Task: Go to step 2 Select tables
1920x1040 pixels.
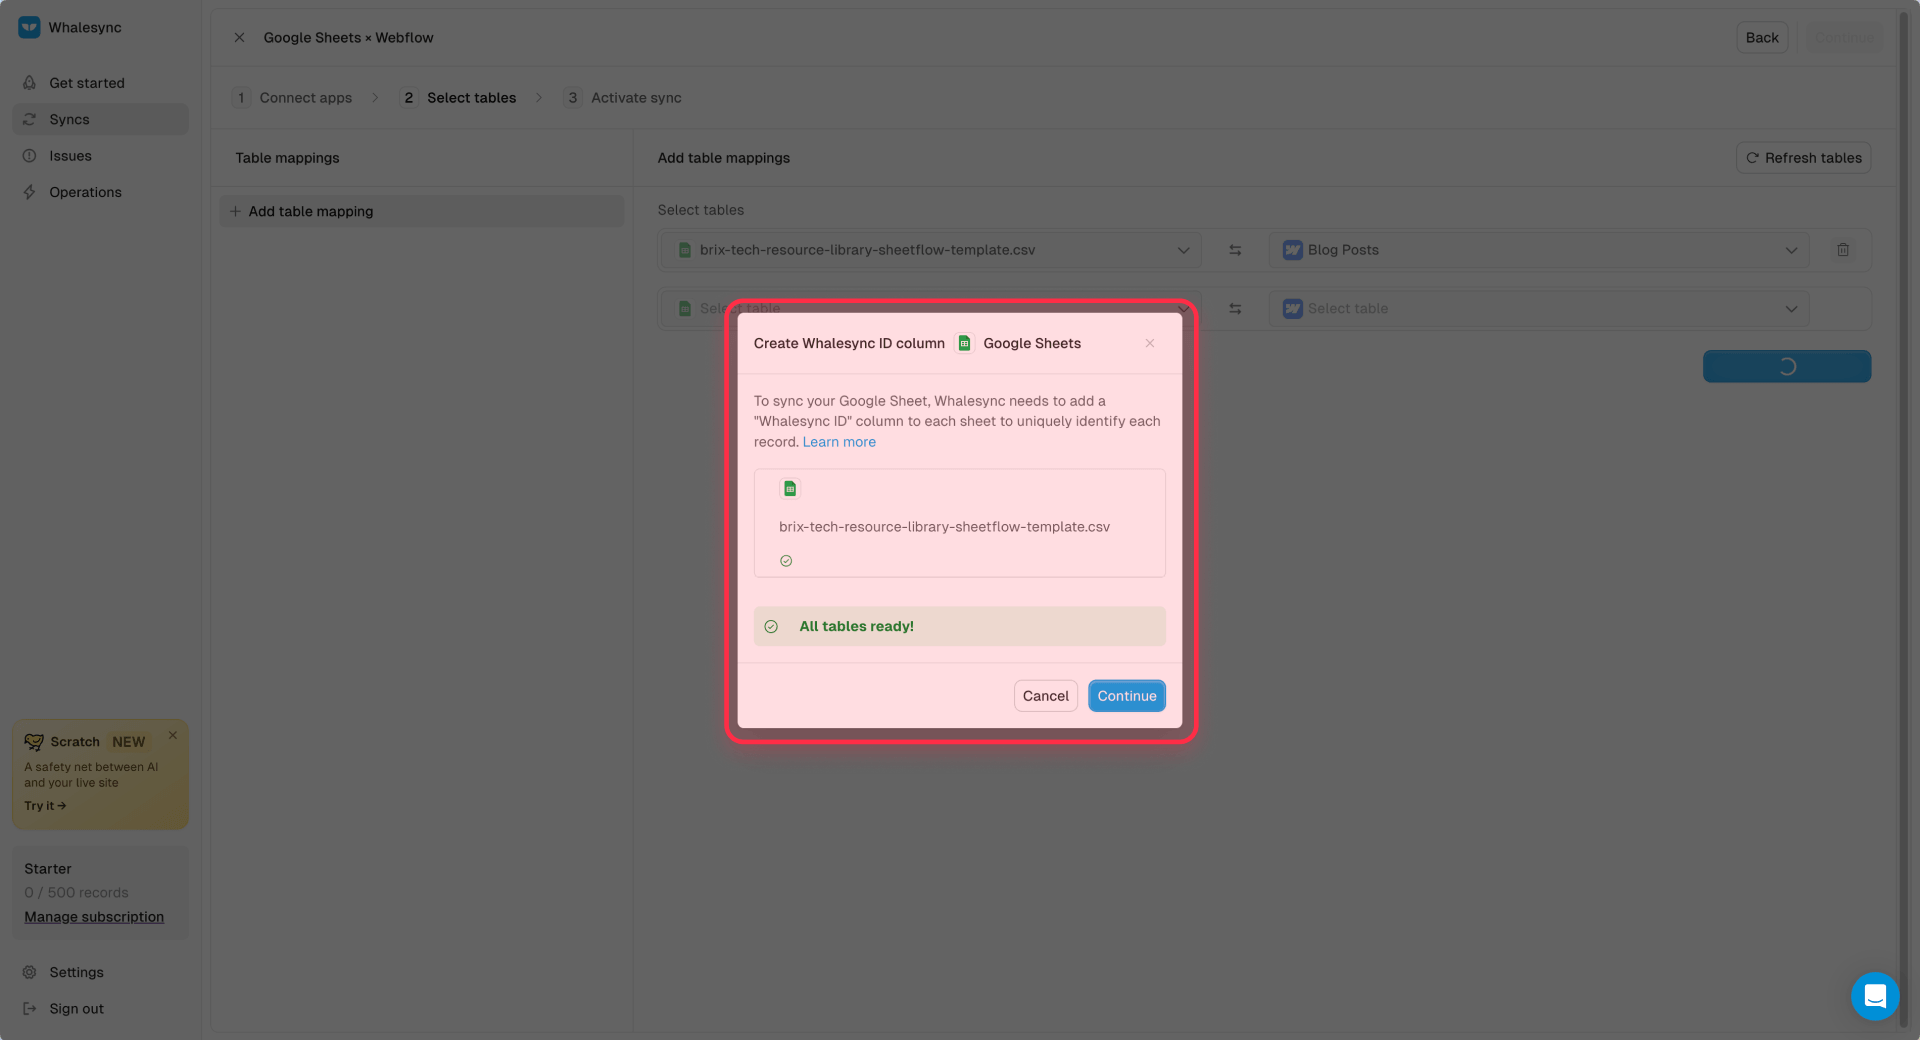Action: coord(458,98)
